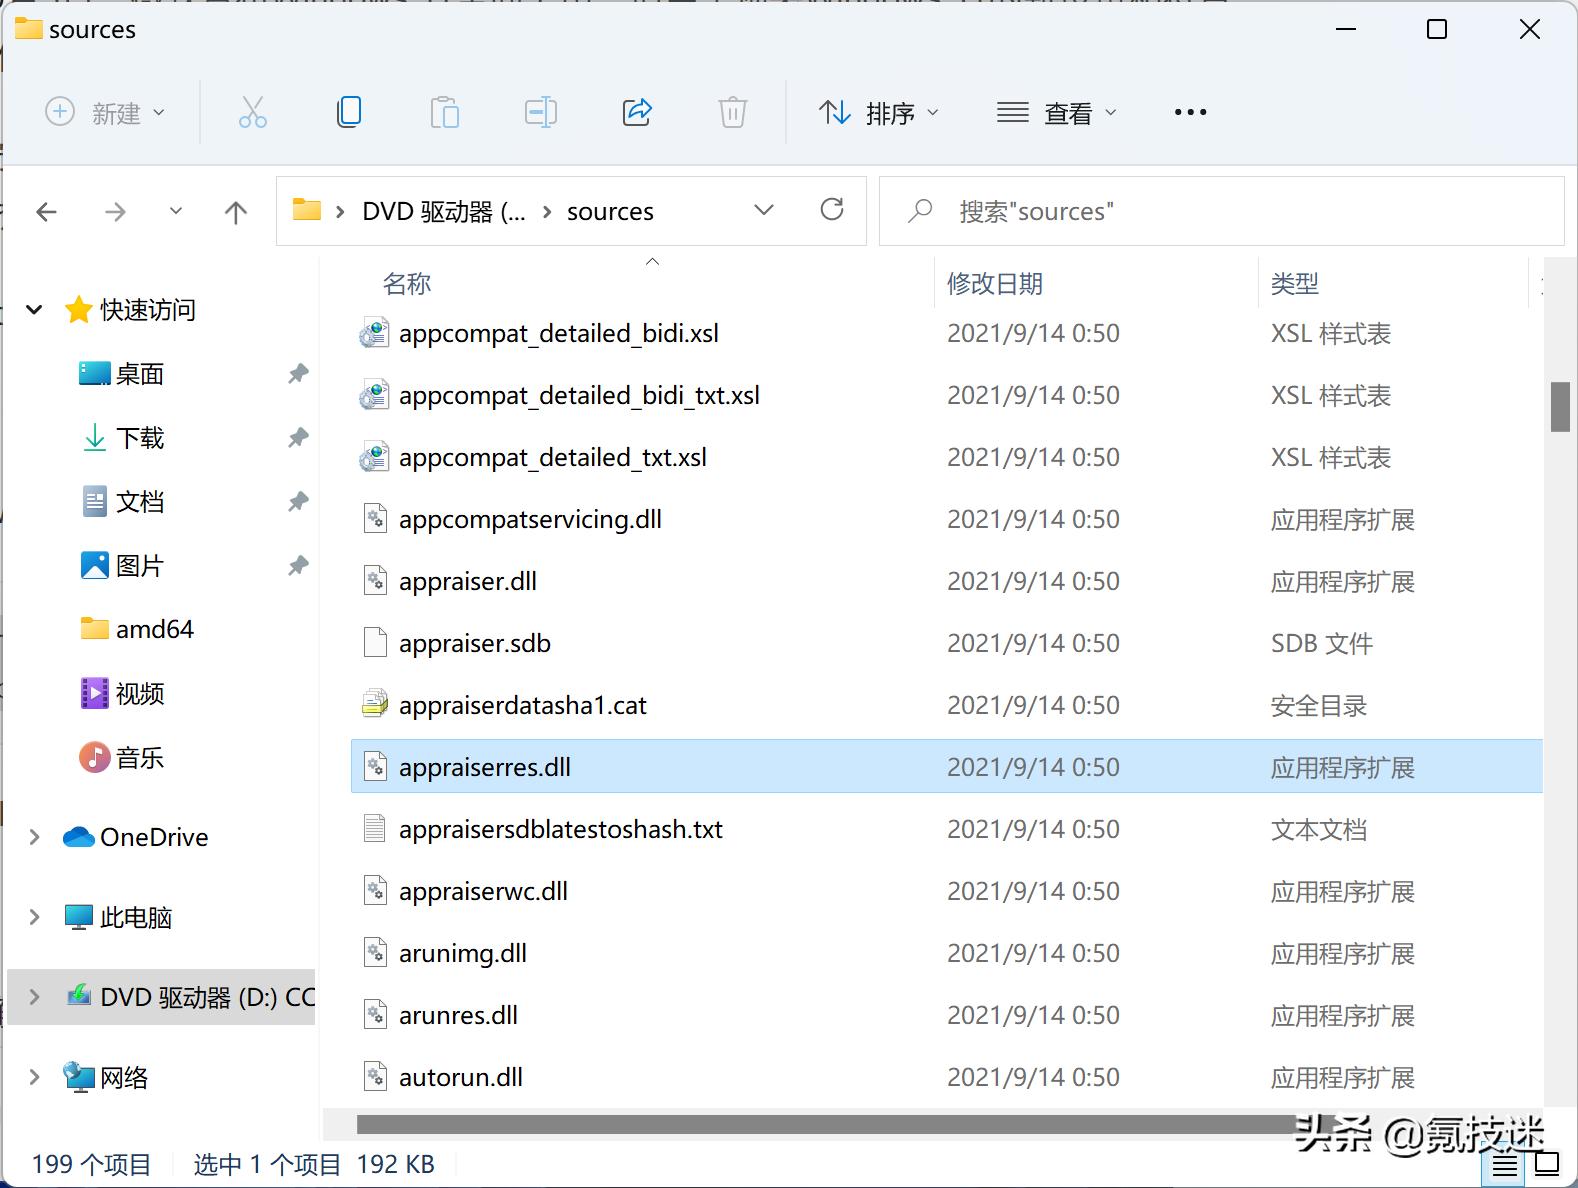
Task: Click the DVD 驱动器 breadcrumb segment
Action: [x=443, y=211]
